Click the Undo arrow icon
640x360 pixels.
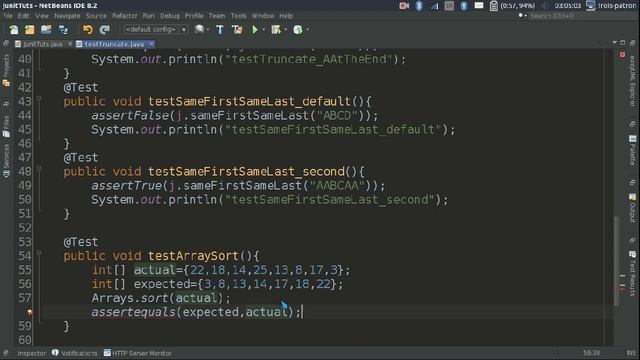[x=88, y=29]
